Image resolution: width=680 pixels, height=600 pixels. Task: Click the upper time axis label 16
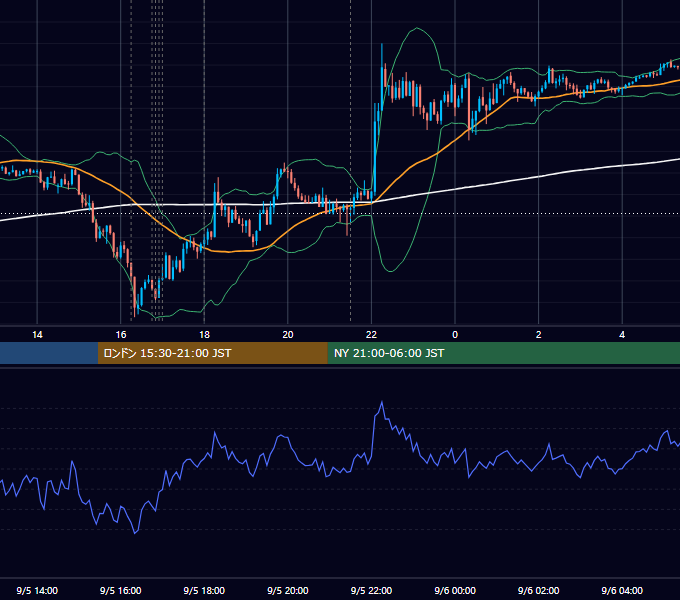click(121, 334)
